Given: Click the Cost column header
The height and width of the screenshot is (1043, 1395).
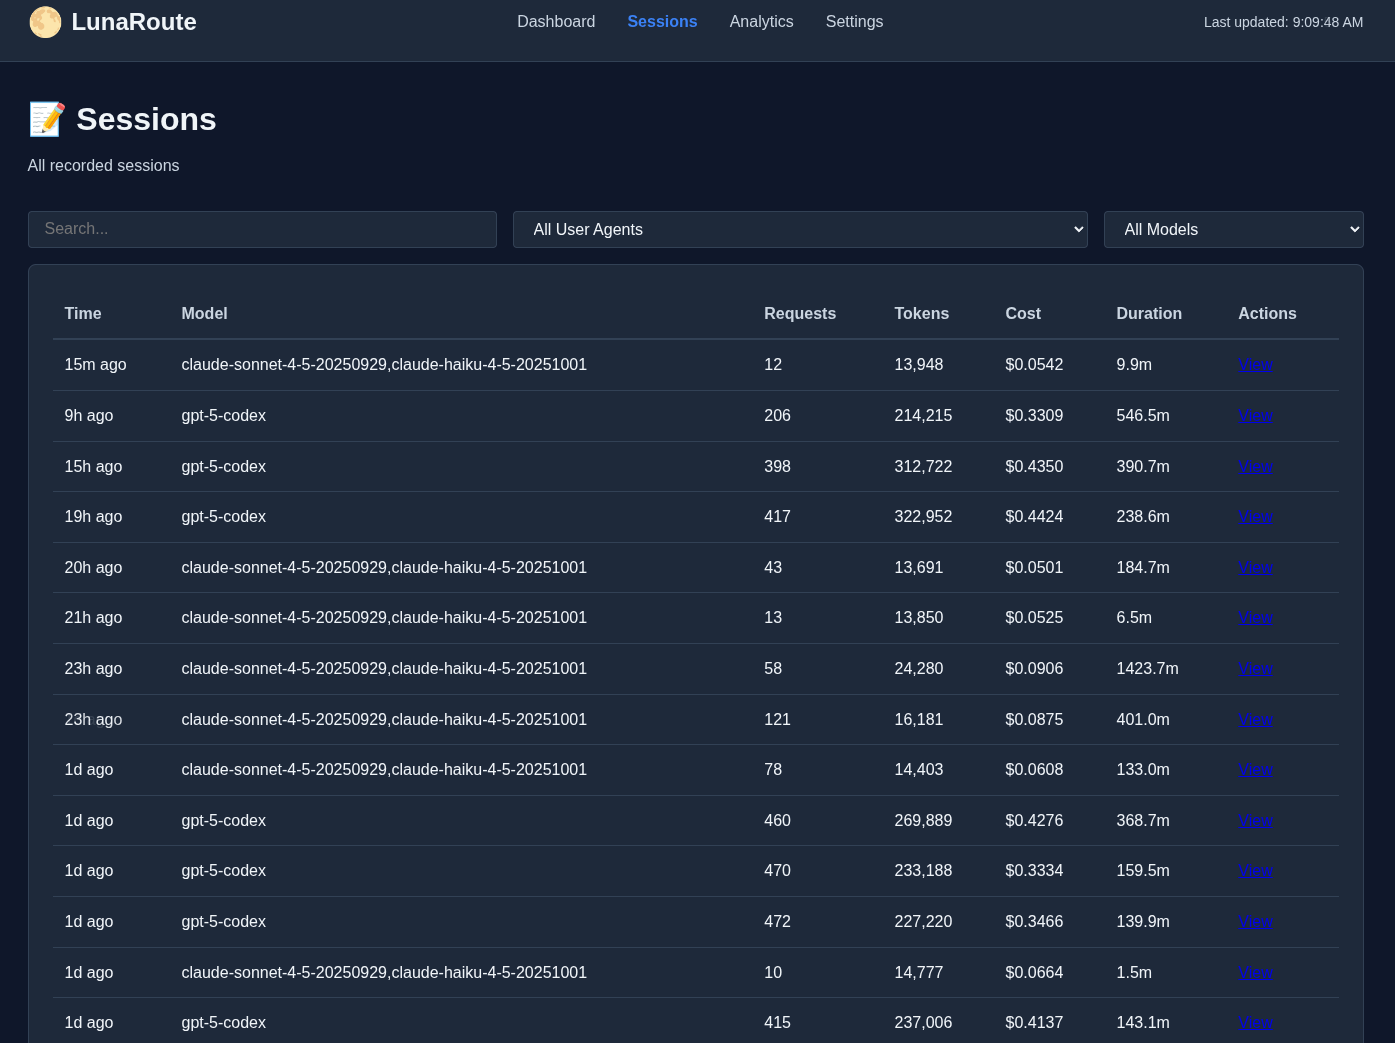Looking at the screenshot, I should [x=1022, y=314].
